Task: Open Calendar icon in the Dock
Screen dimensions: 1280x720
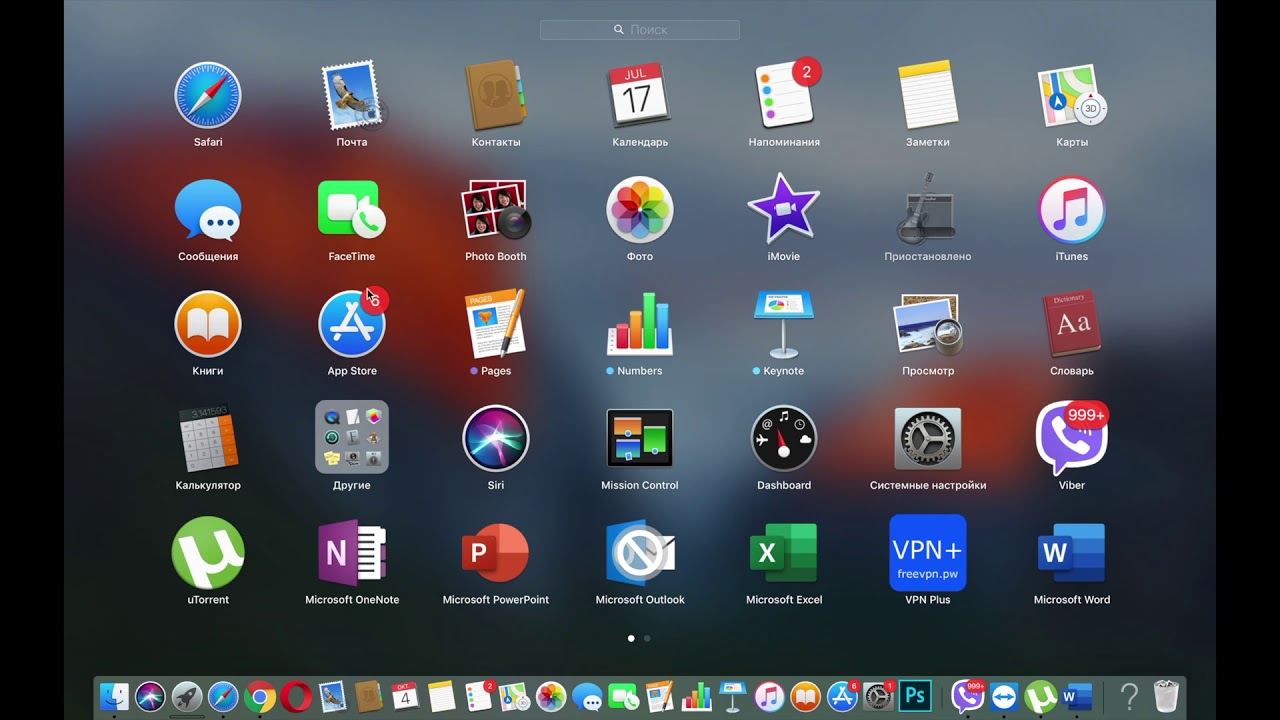Action: point(405,696)
